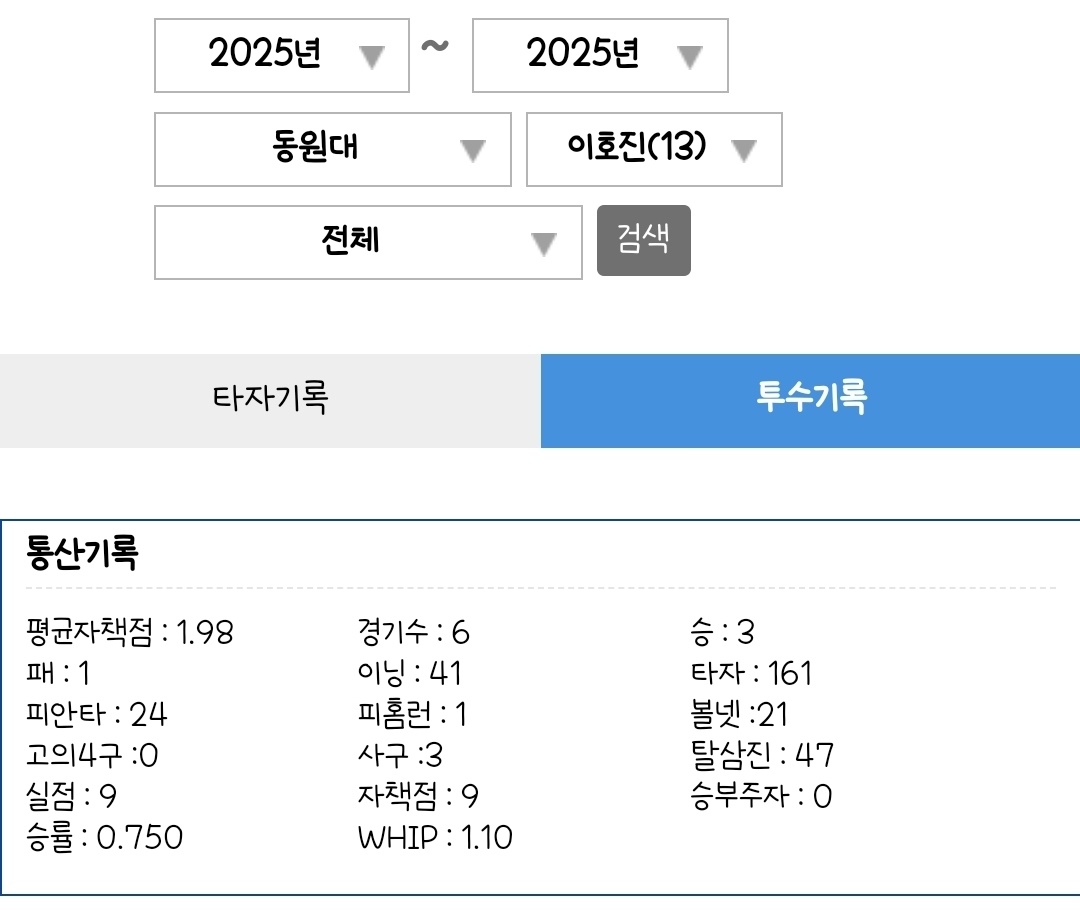The width and height of the screenshot is (1080, 914).
Task: Click the 탈삼진 47 stat
Action: click(762, 755)
